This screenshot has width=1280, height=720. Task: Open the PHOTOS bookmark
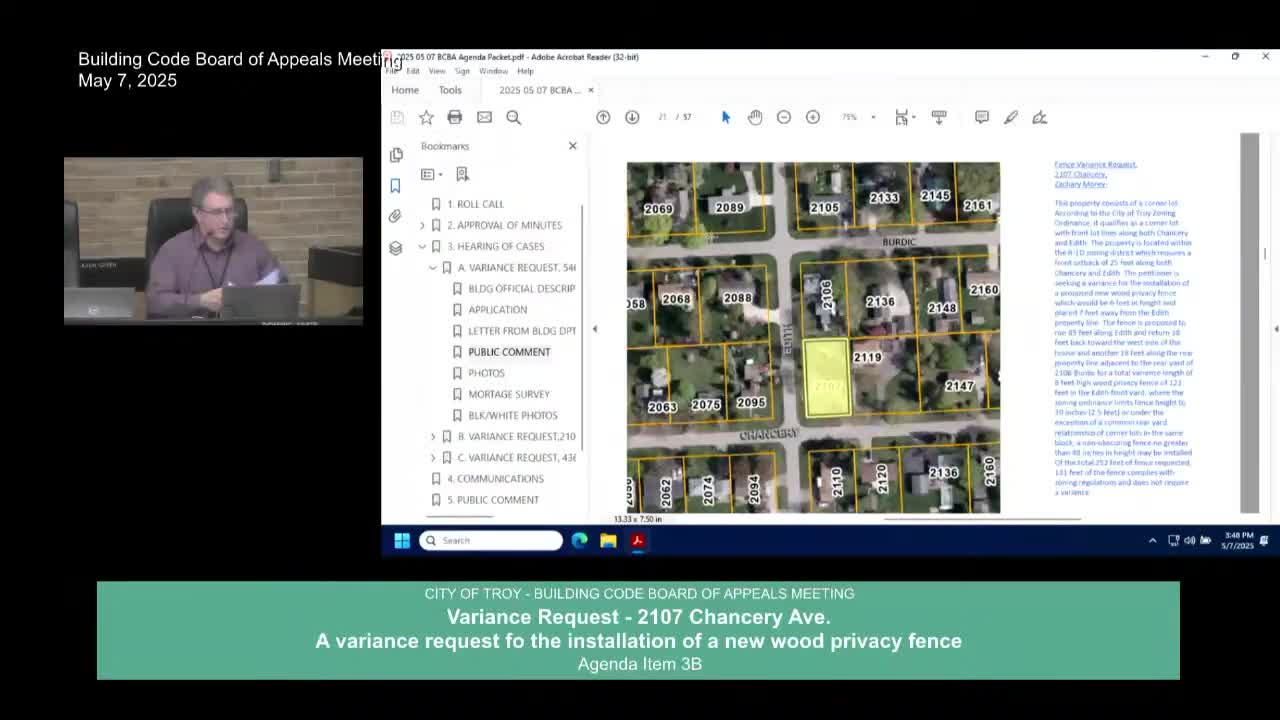pos(486,373)
